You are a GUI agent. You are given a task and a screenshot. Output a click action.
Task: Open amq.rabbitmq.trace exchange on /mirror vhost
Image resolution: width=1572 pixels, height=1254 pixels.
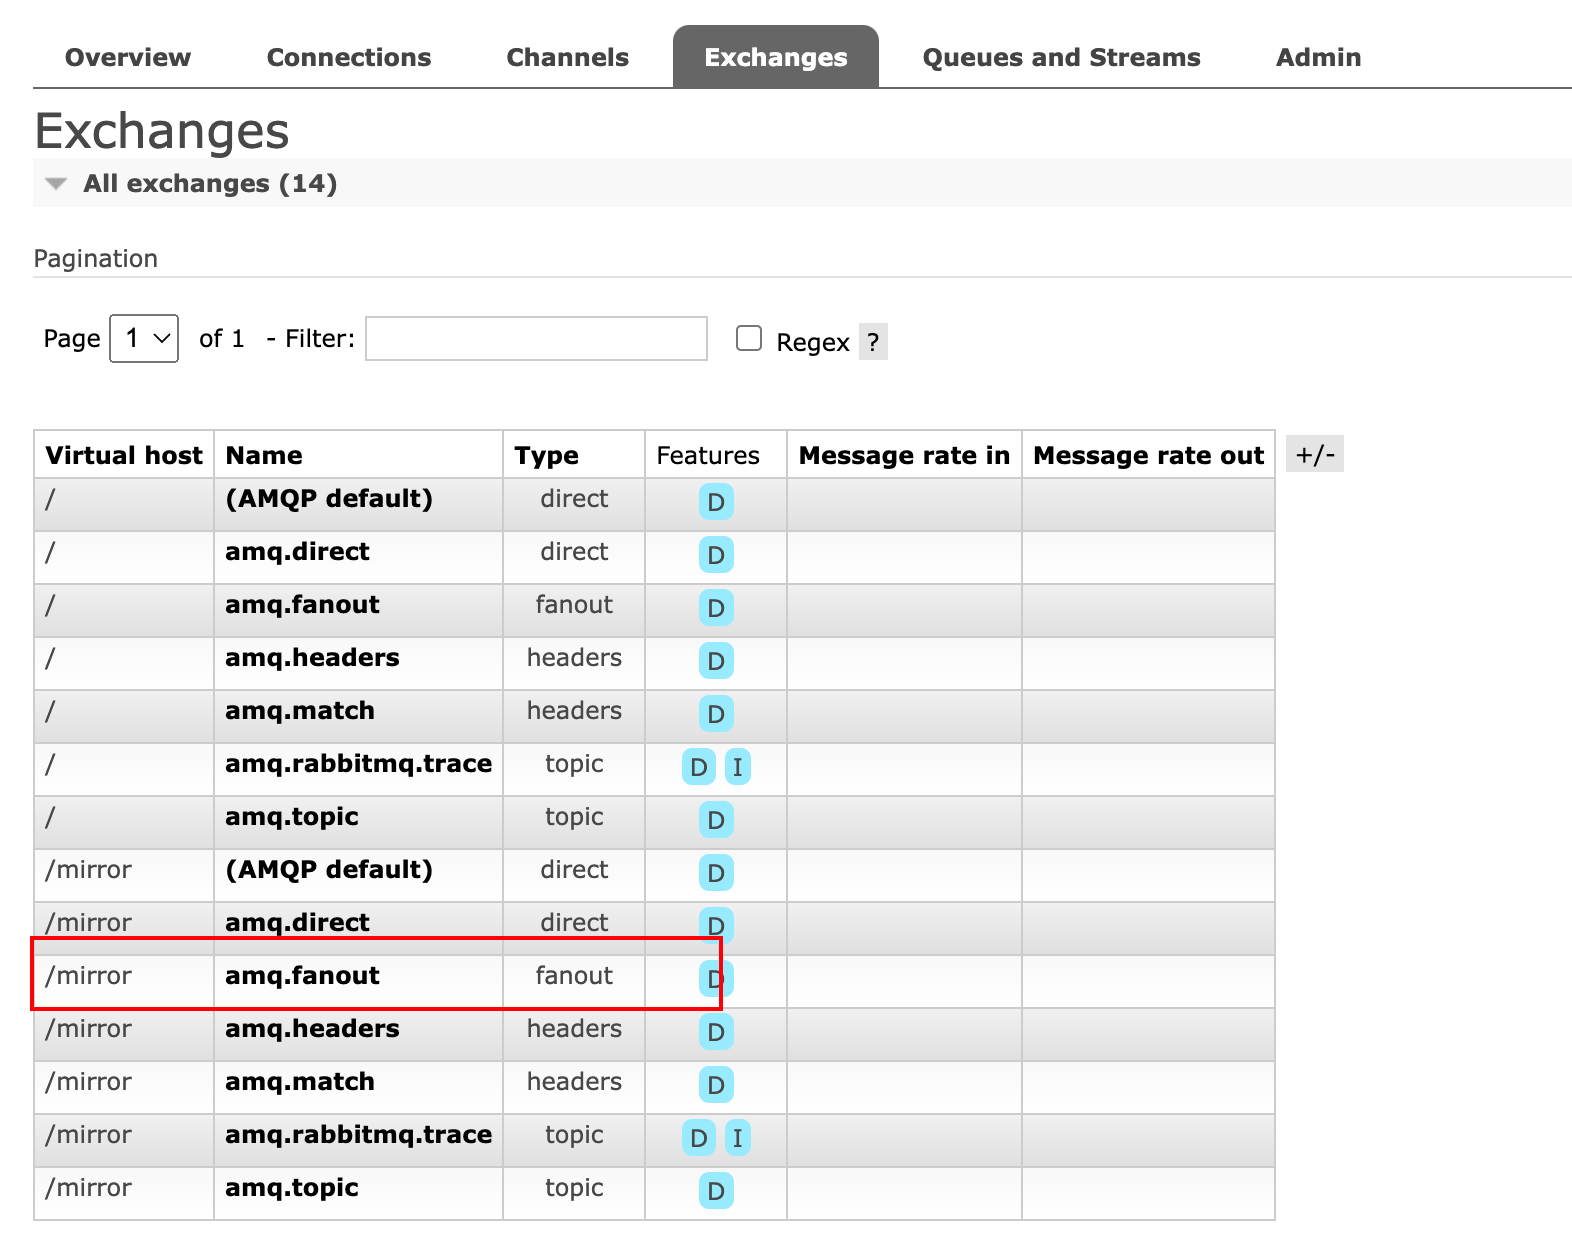pyautogui.click(x=358, y=1135)
